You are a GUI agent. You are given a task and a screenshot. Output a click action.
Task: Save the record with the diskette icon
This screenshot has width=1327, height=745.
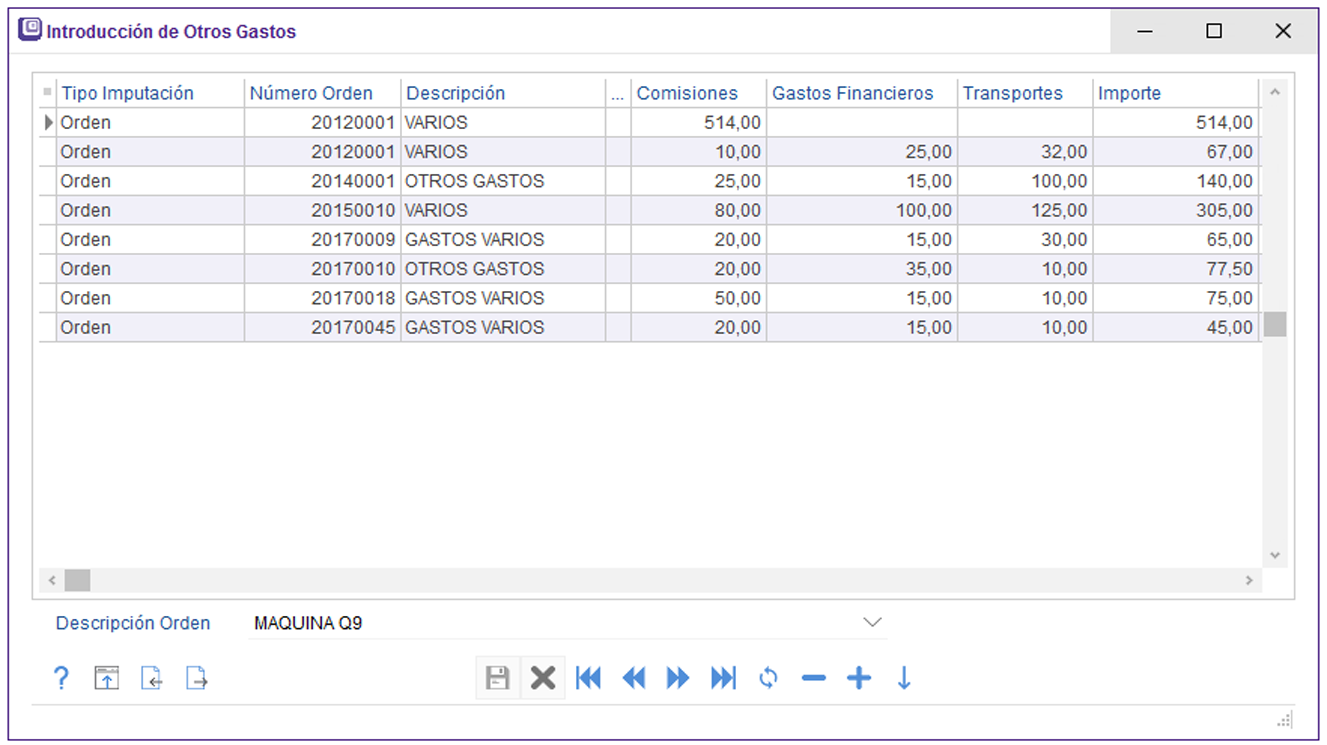497,678
